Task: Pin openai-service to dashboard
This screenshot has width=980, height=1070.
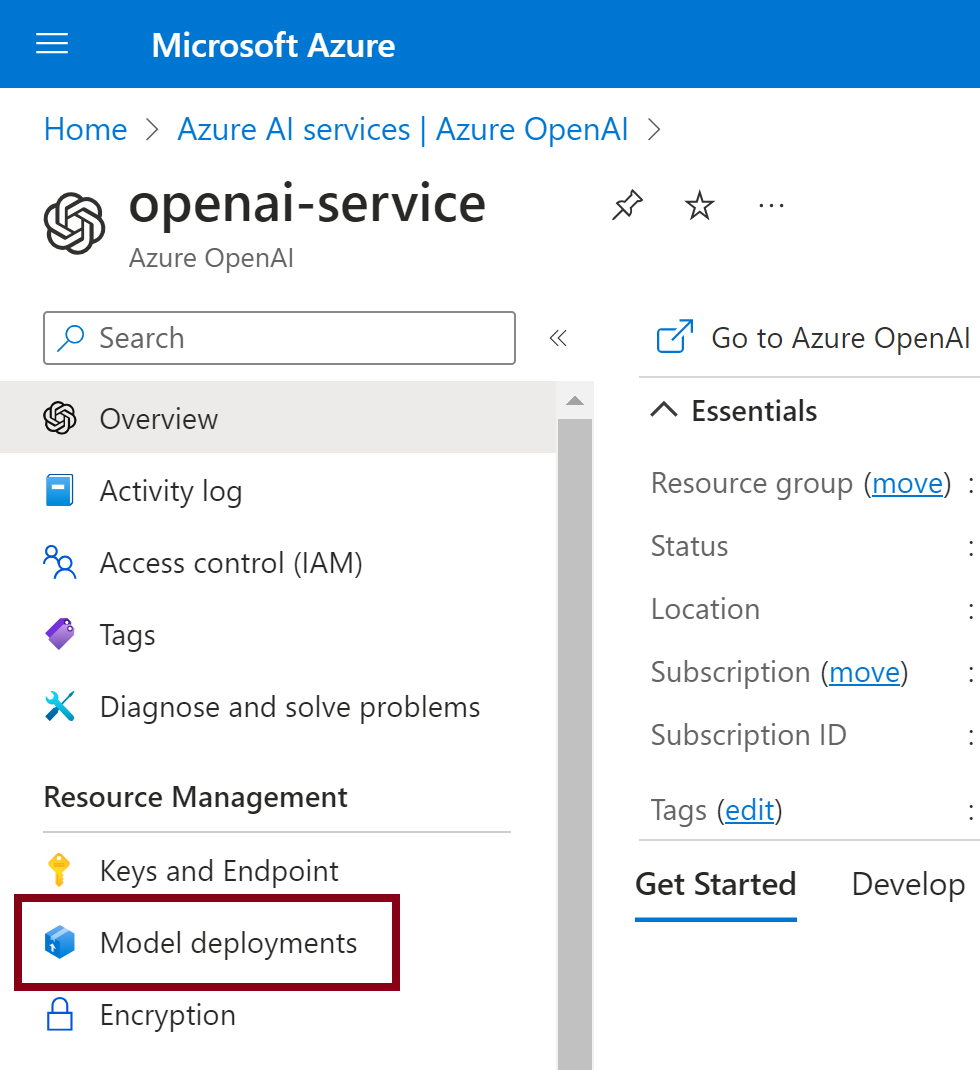Action: (626, 206)
